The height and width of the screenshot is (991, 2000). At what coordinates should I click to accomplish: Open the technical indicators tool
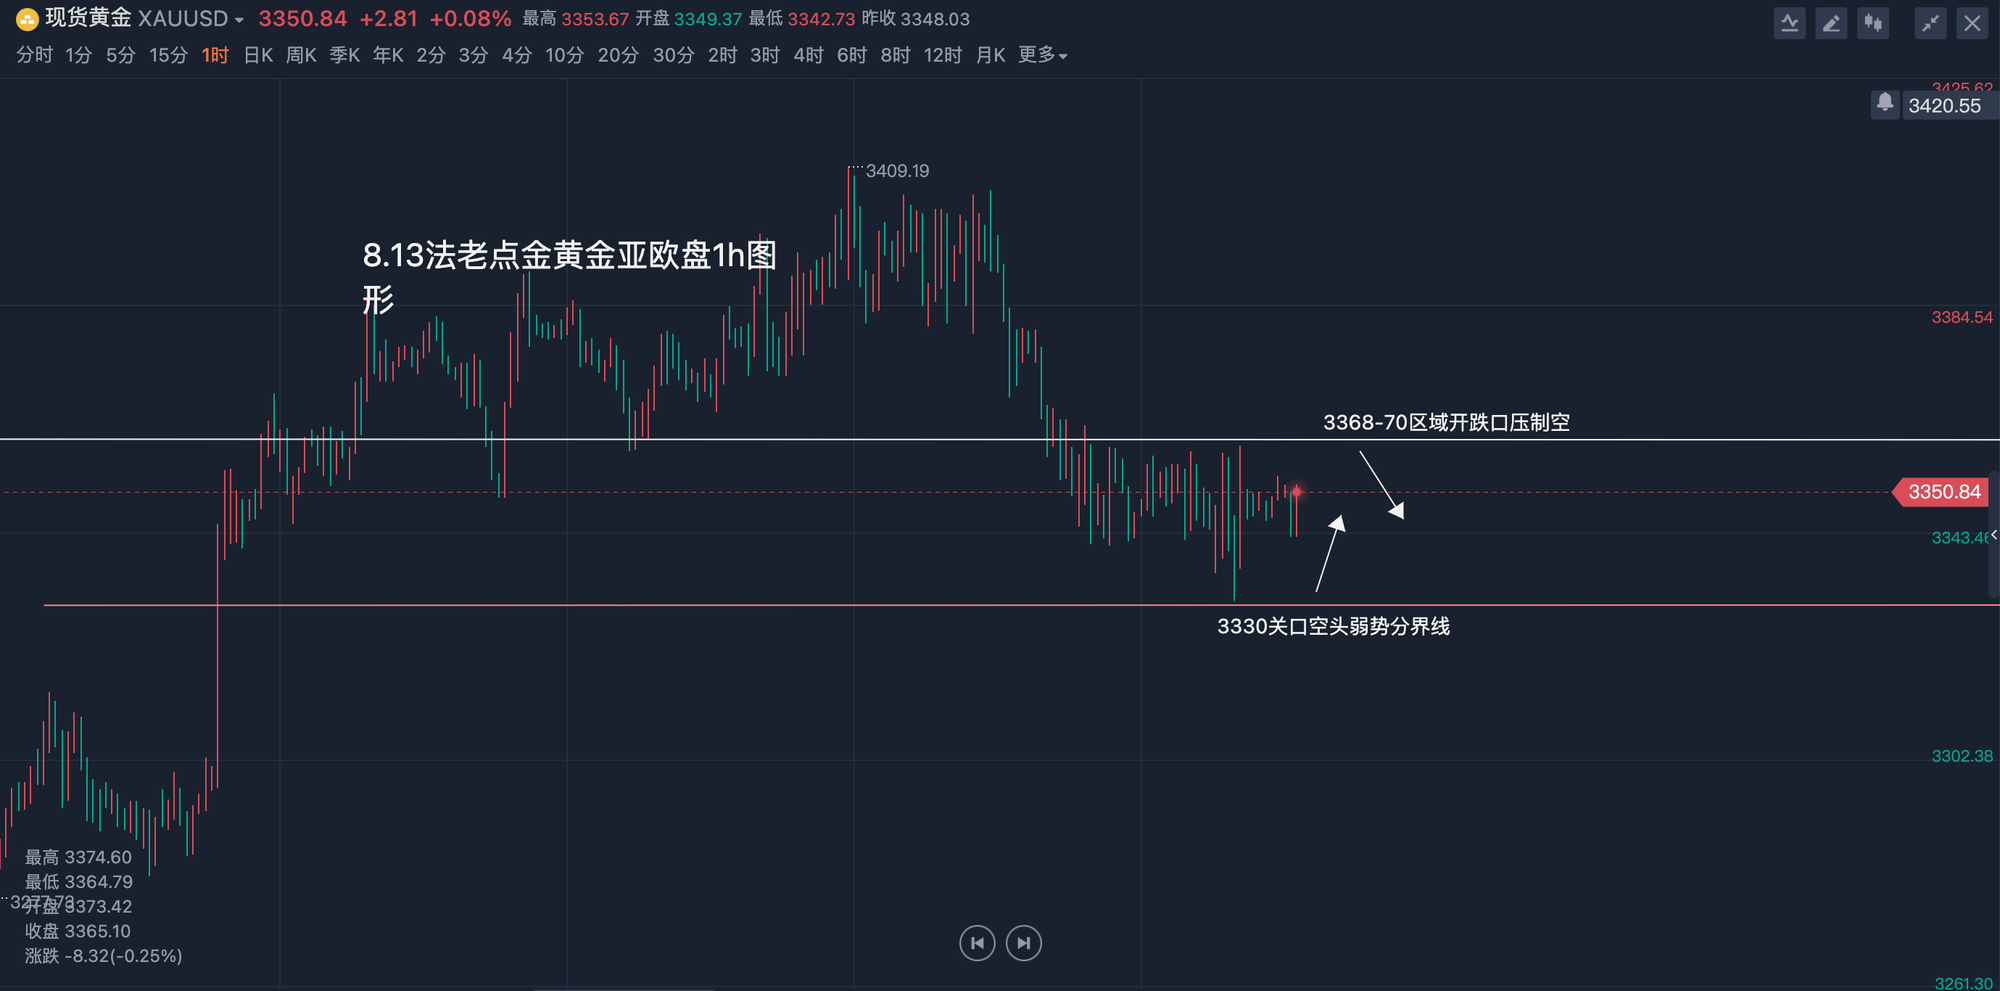(1789, 23)
